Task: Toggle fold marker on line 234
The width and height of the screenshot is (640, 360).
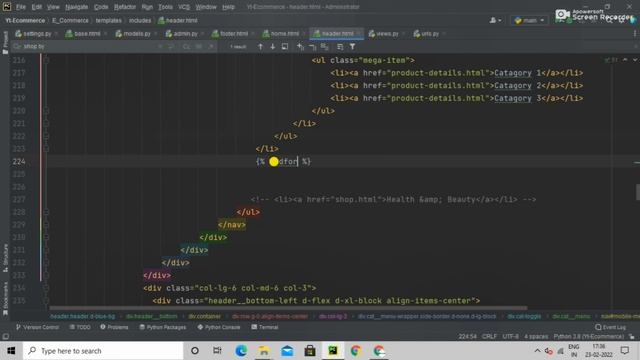Action: [47, 288]
